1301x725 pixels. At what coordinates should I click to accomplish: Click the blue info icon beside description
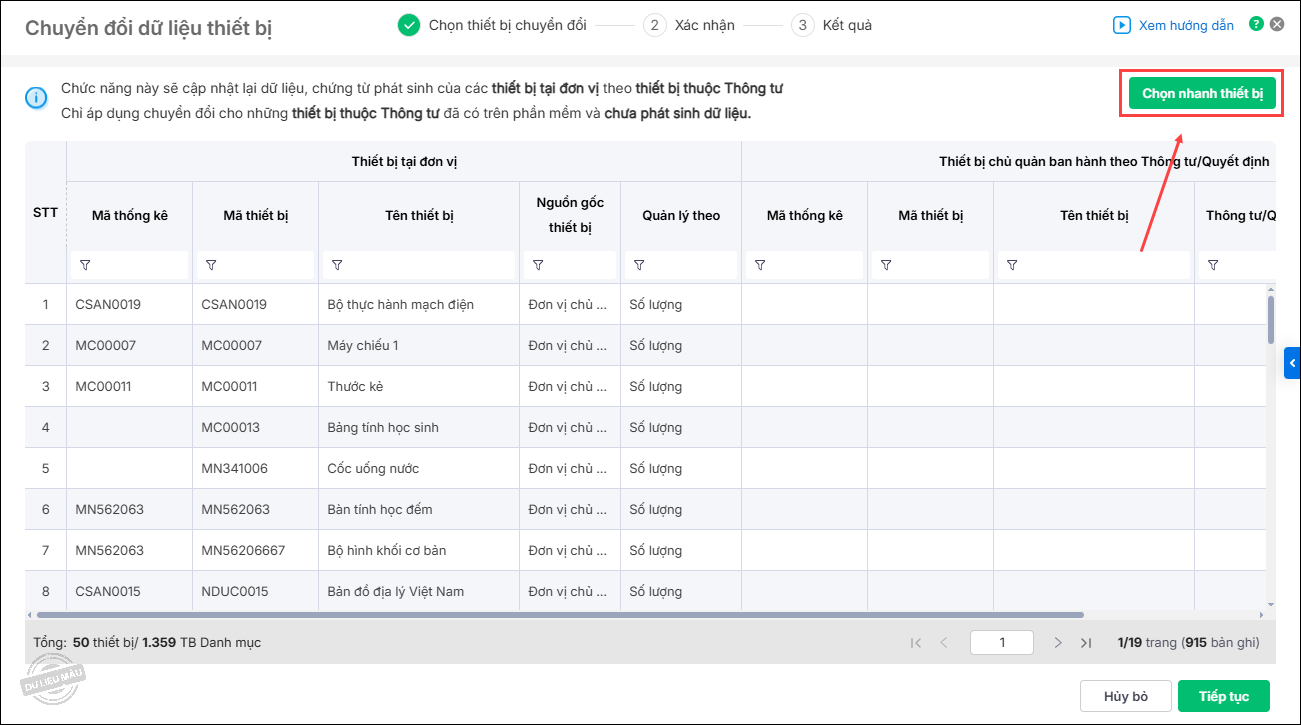(36, 97)
